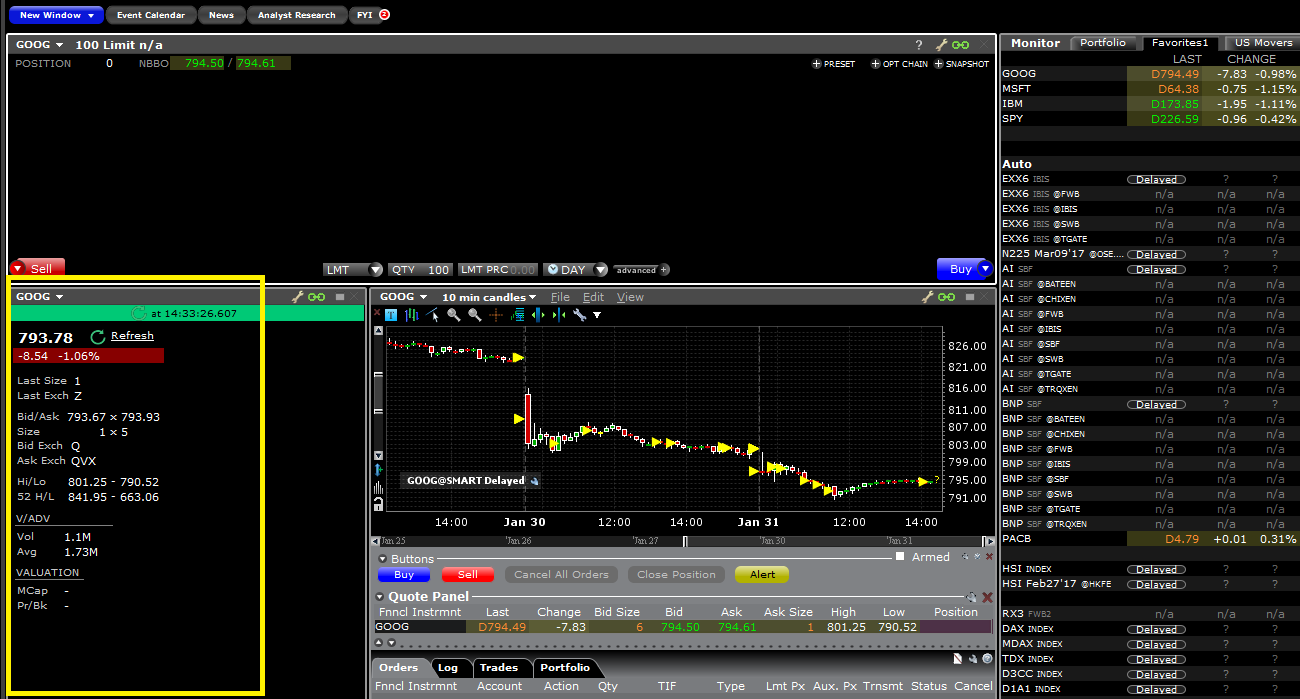1300x699 pixels.
Task: Expand the advanced order options plus toggle
Action: (x=664, y=270)
